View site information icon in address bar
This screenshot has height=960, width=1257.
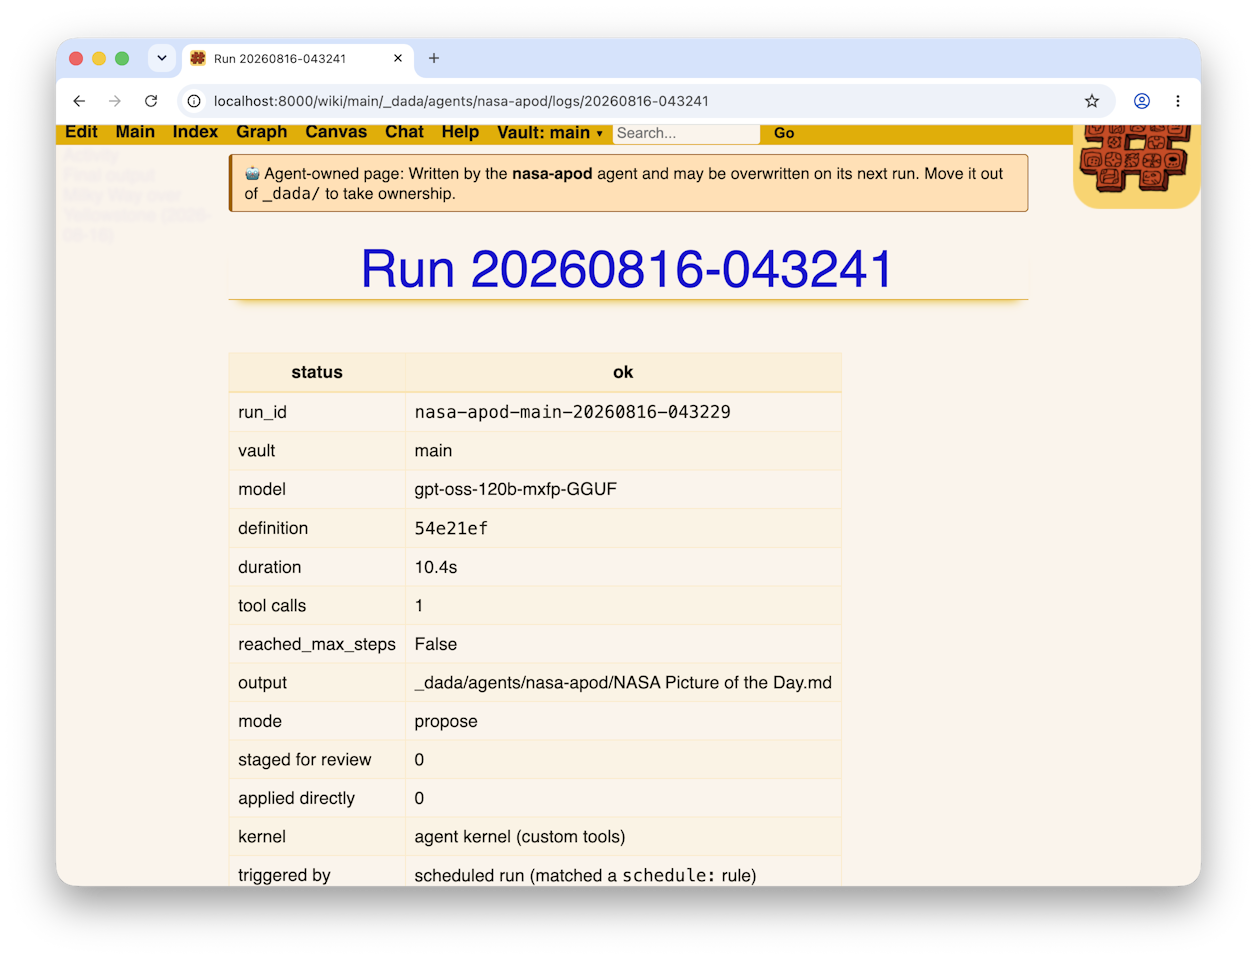194,101
